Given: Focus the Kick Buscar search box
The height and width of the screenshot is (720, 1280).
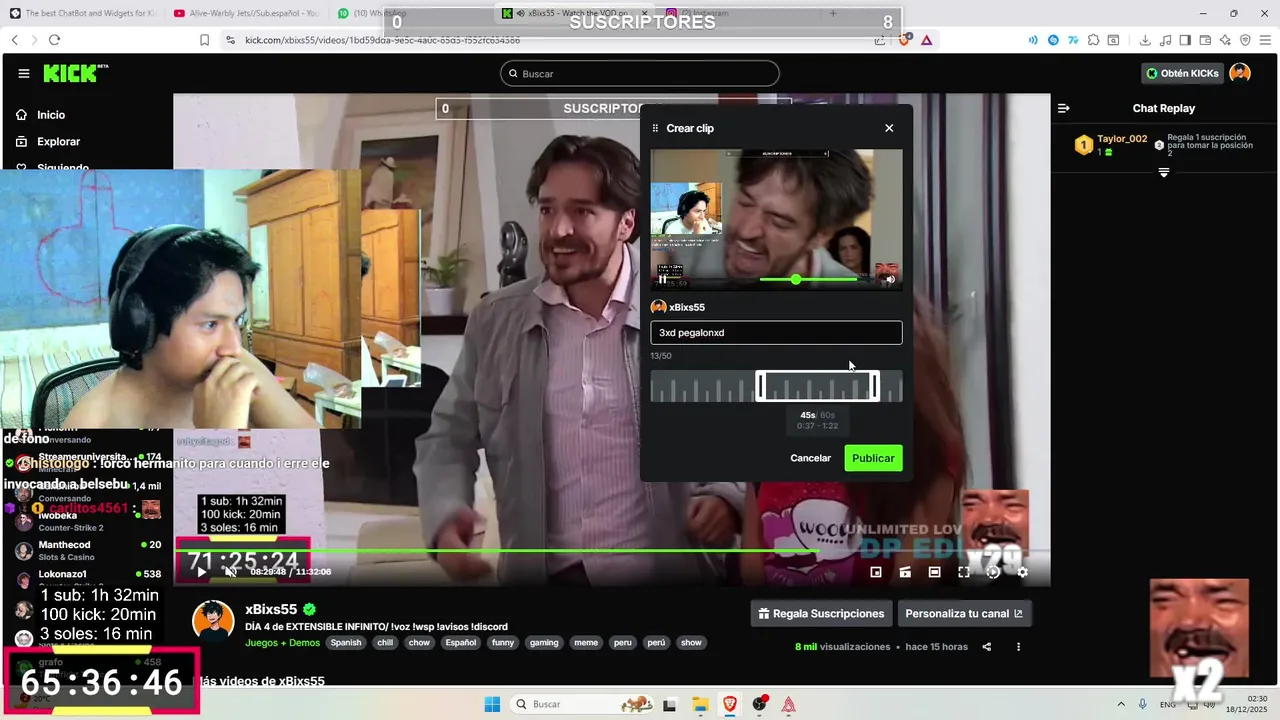Looking at the screenshot, I should 640,73.
